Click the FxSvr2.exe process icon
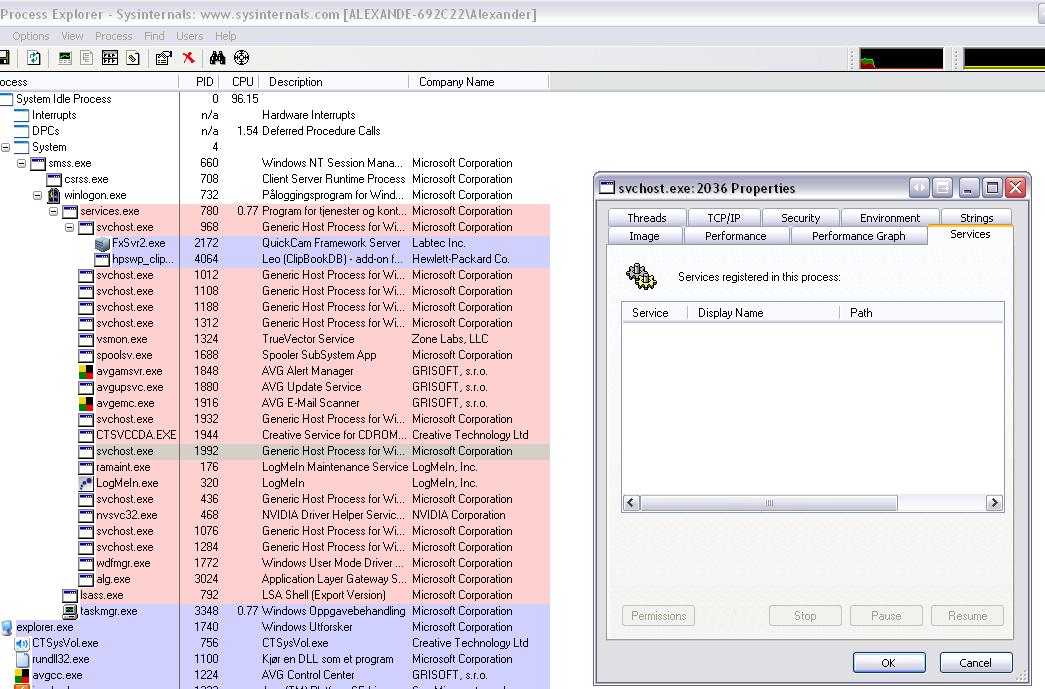This screenshot has height=689, width=1045. 102,243
